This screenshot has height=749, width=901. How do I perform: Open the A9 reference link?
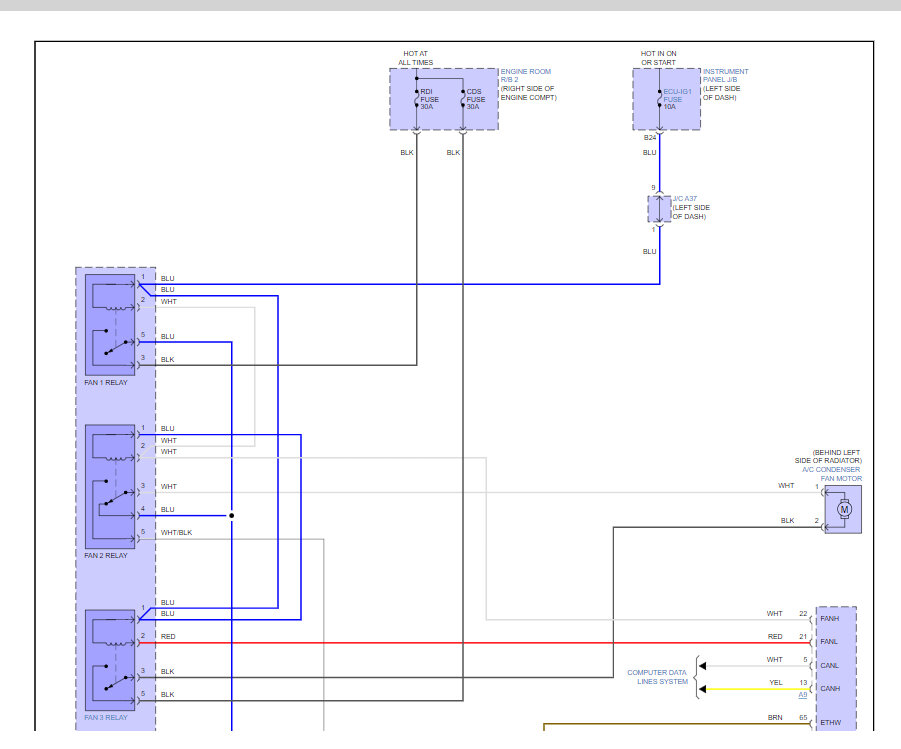point(802,694)
